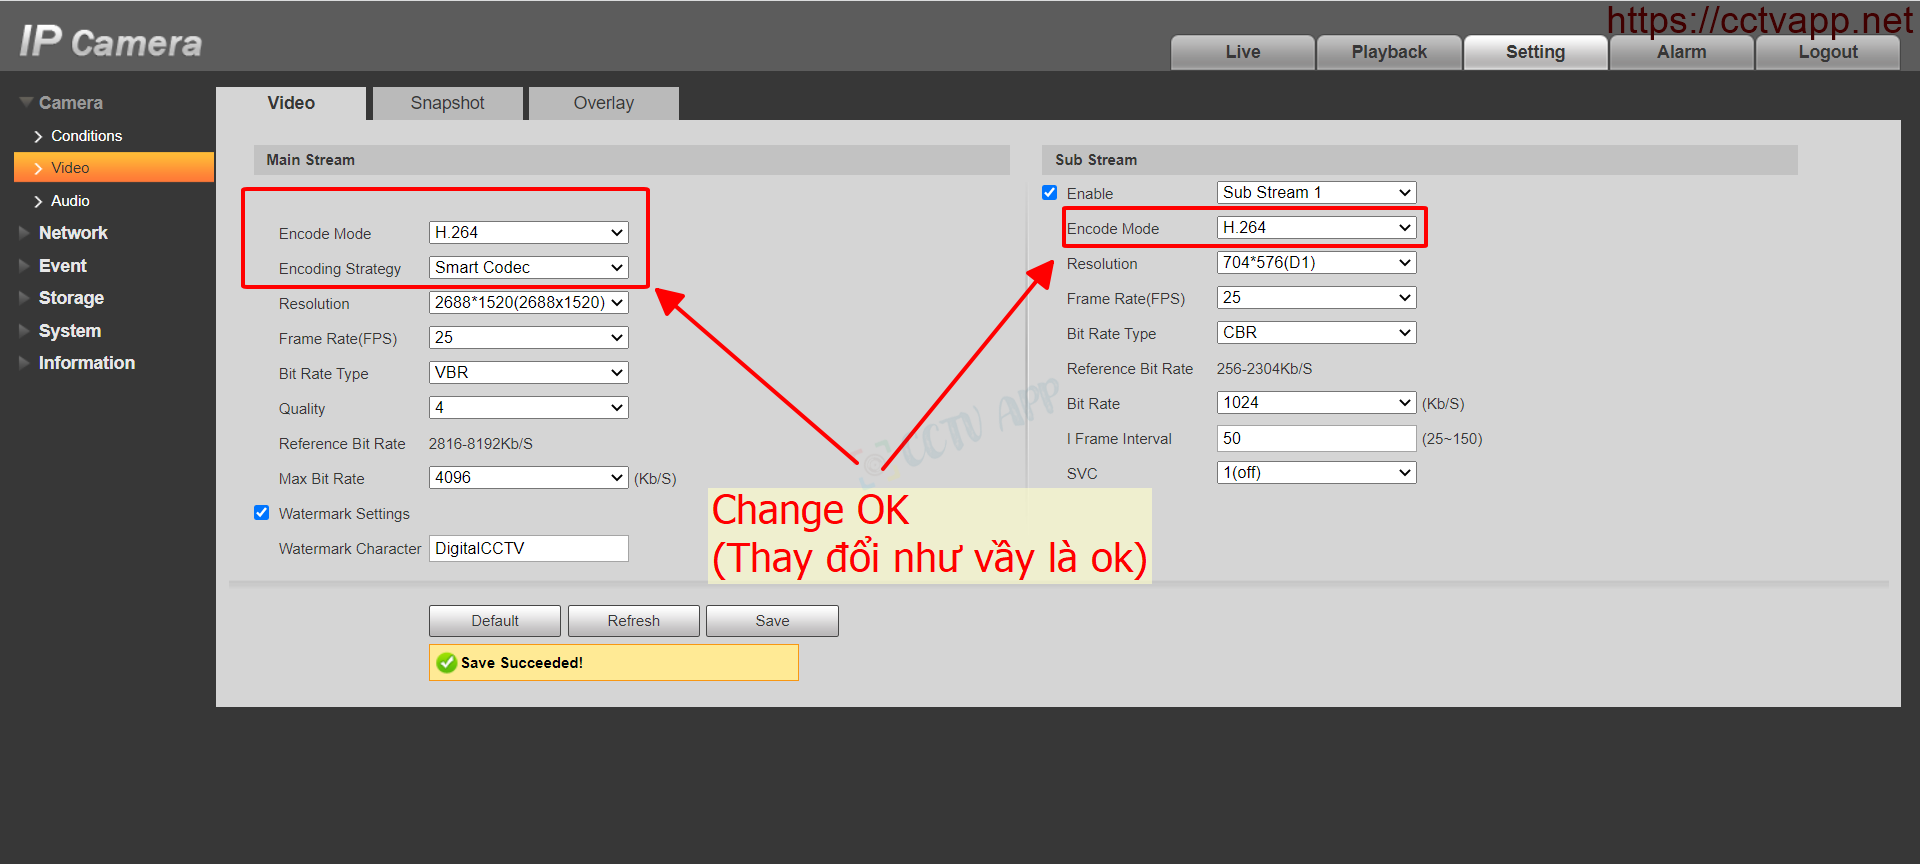Image resolution: width=1920 pixels, height=864 pixels.
Task: Open the Audio sidebar item
Action: click(x=70, y=201)
